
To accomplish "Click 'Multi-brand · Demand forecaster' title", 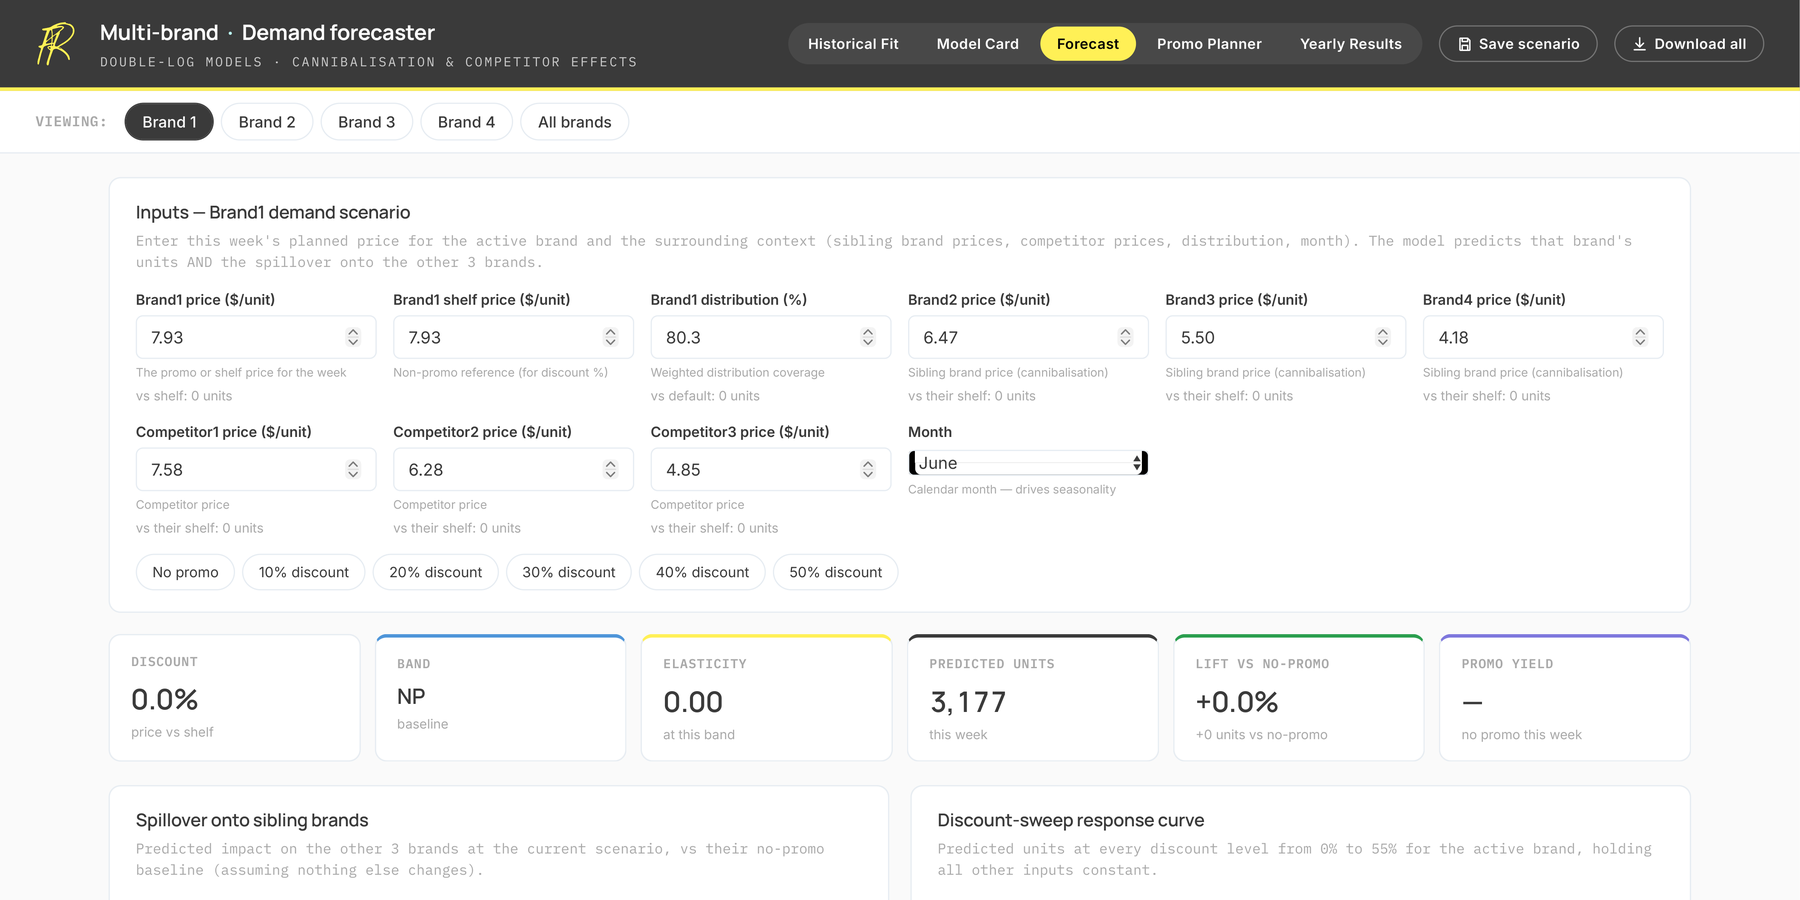I will [x=267, y=32].
